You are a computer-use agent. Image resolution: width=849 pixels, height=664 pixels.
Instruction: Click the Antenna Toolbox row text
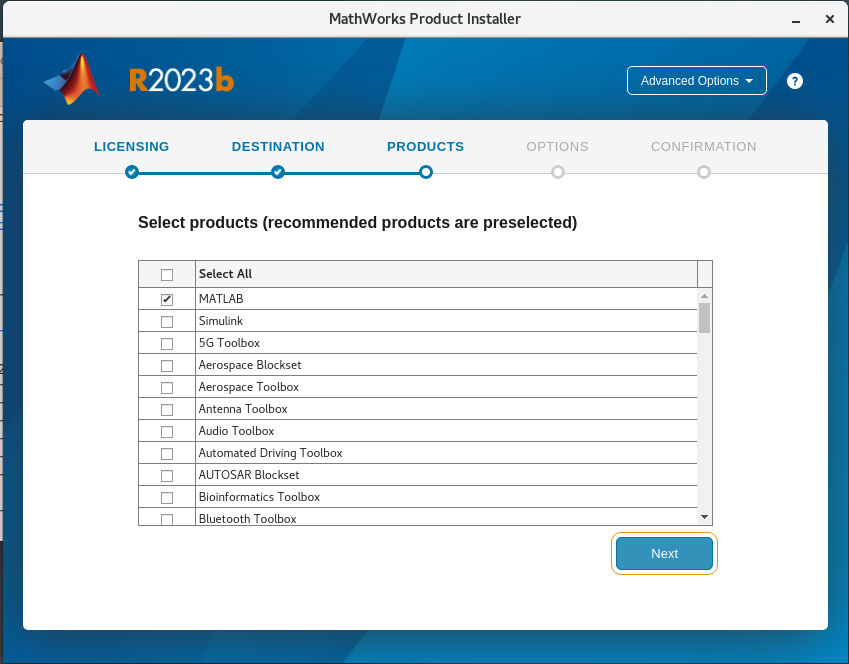[x=243, y=409]
